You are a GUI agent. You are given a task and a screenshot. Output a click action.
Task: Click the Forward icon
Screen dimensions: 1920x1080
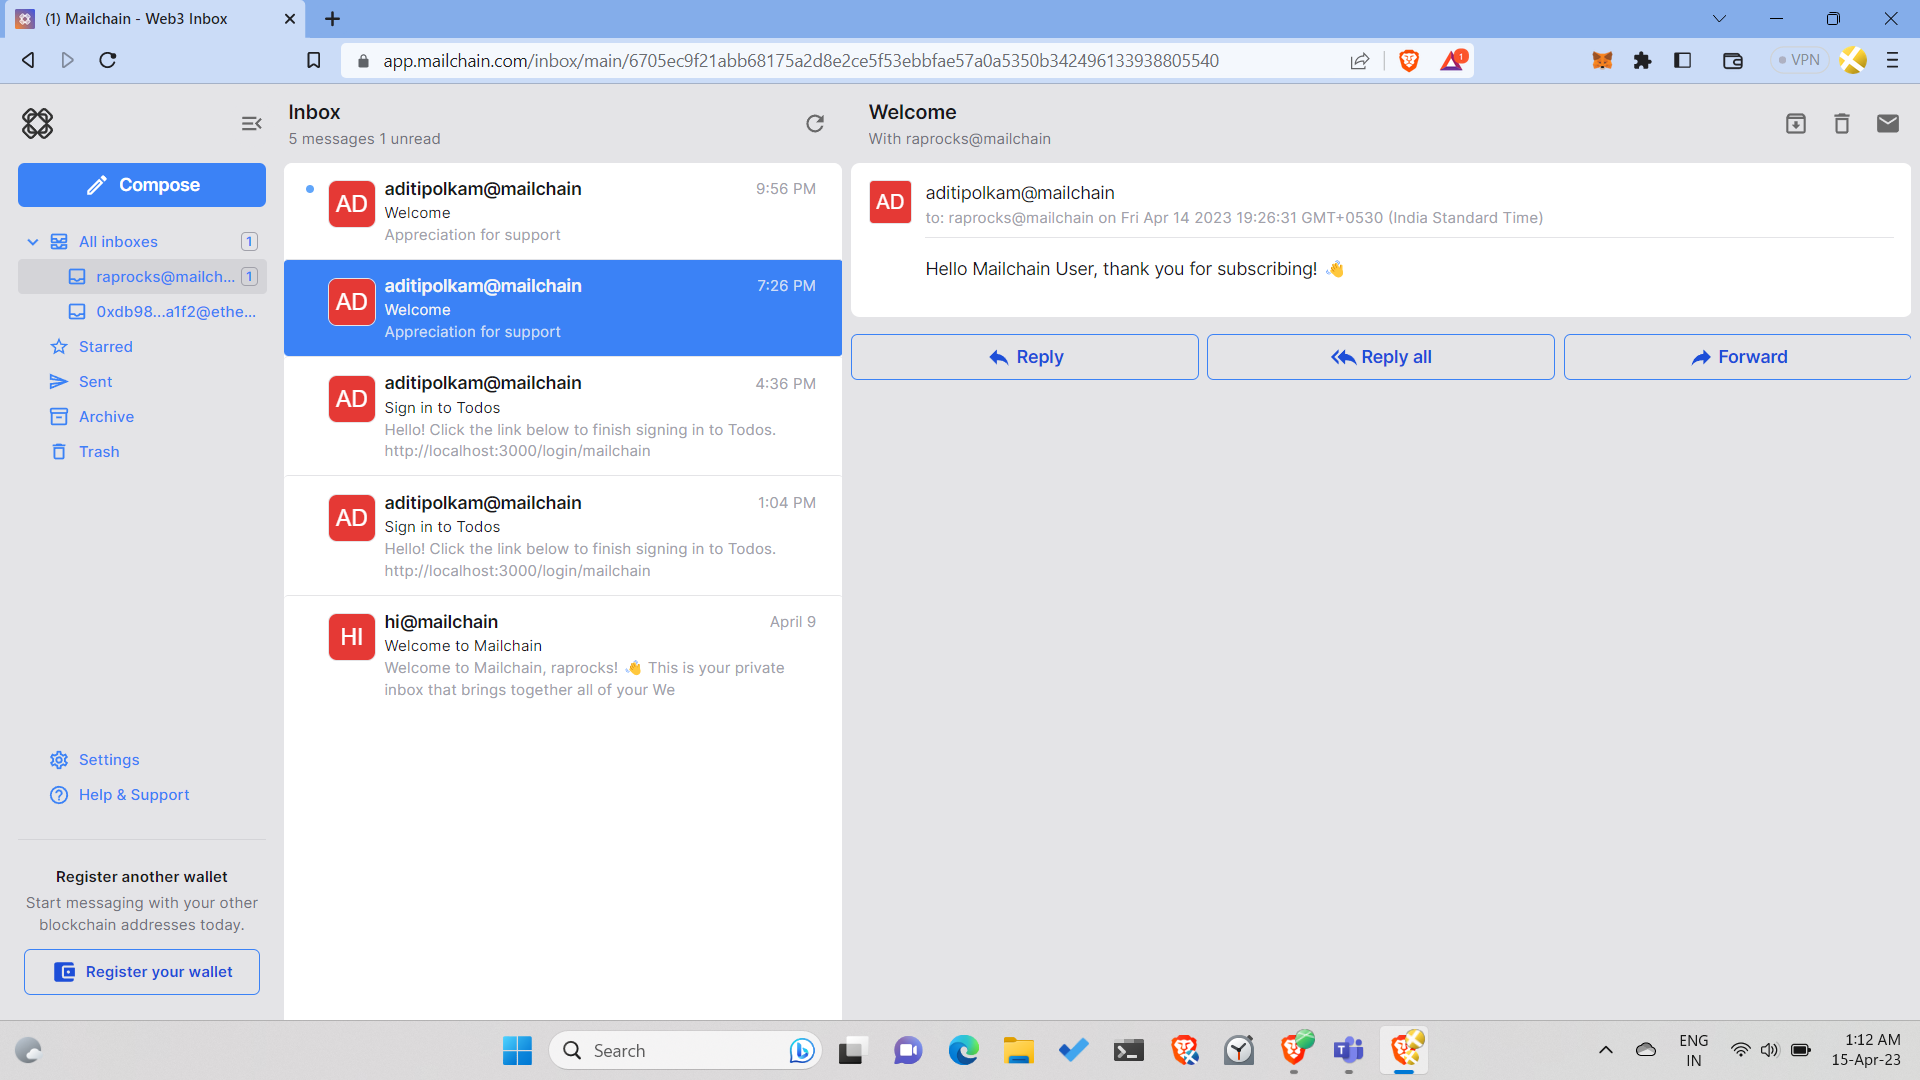1700,356
